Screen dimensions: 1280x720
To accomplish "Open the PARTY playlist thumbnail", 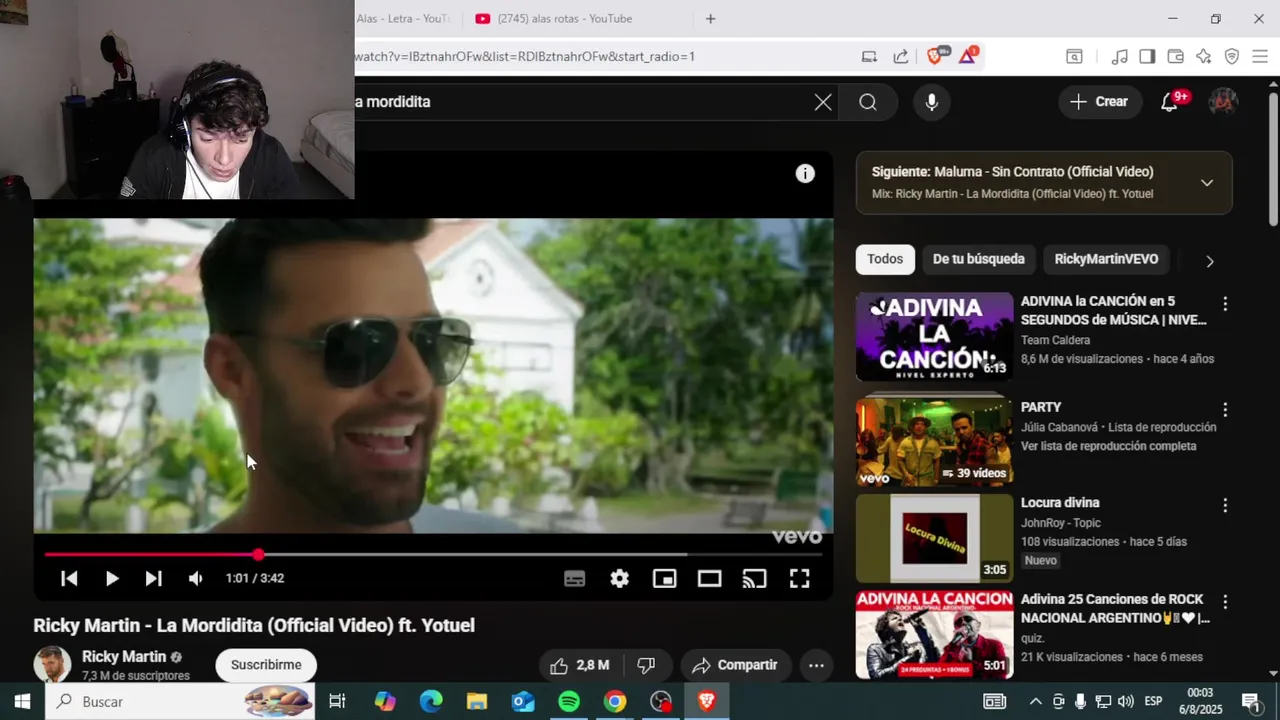I will tap(934, 441).
